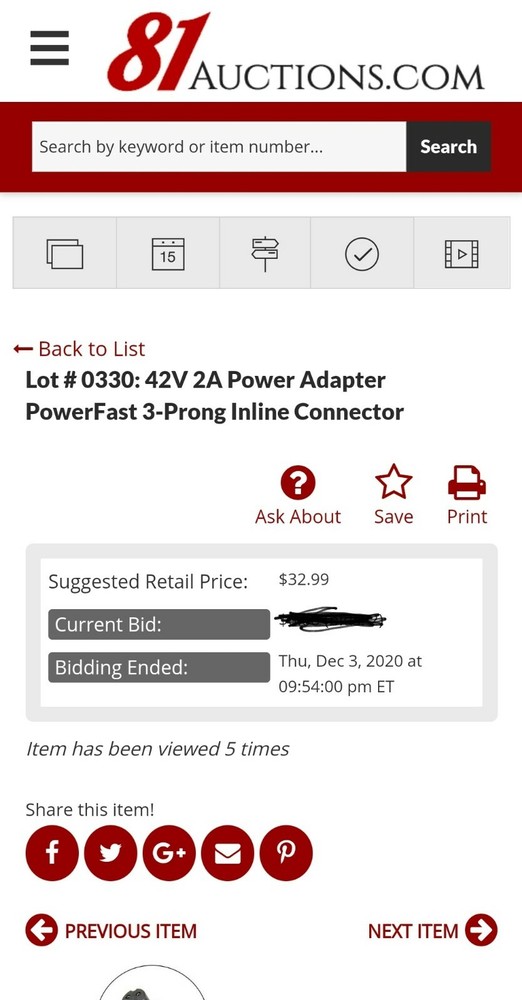522x1000 pixels.
Task: Click the Search button
Action: point(449,147)
